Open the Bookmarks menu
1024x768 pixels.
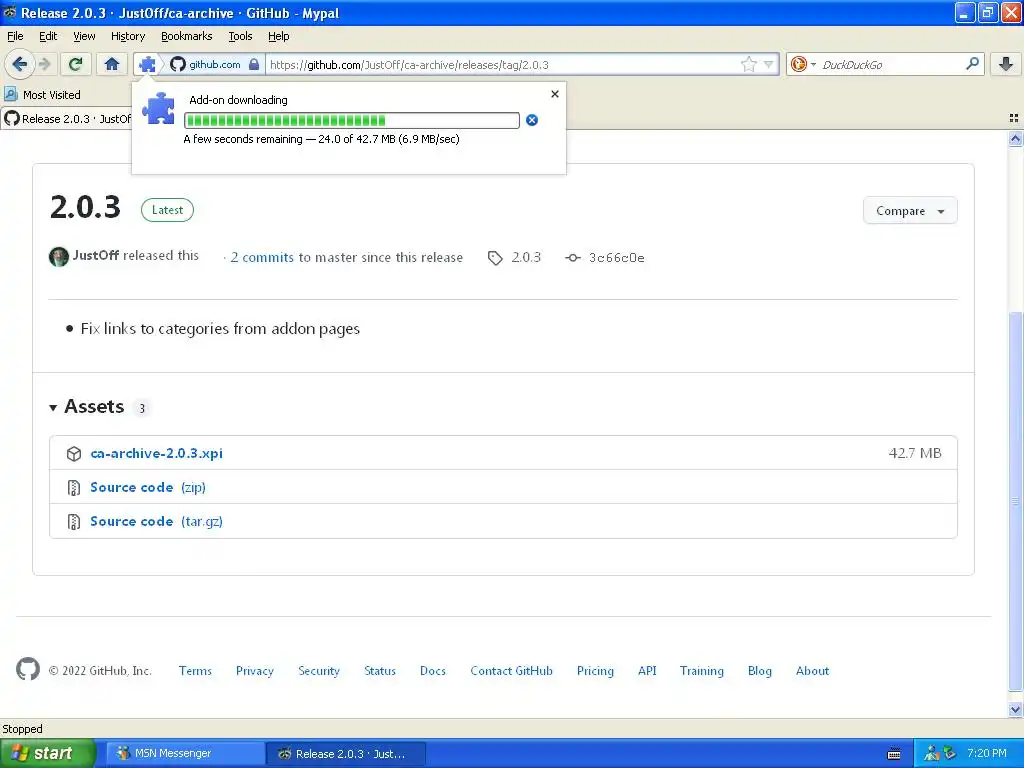coord(186,36)
